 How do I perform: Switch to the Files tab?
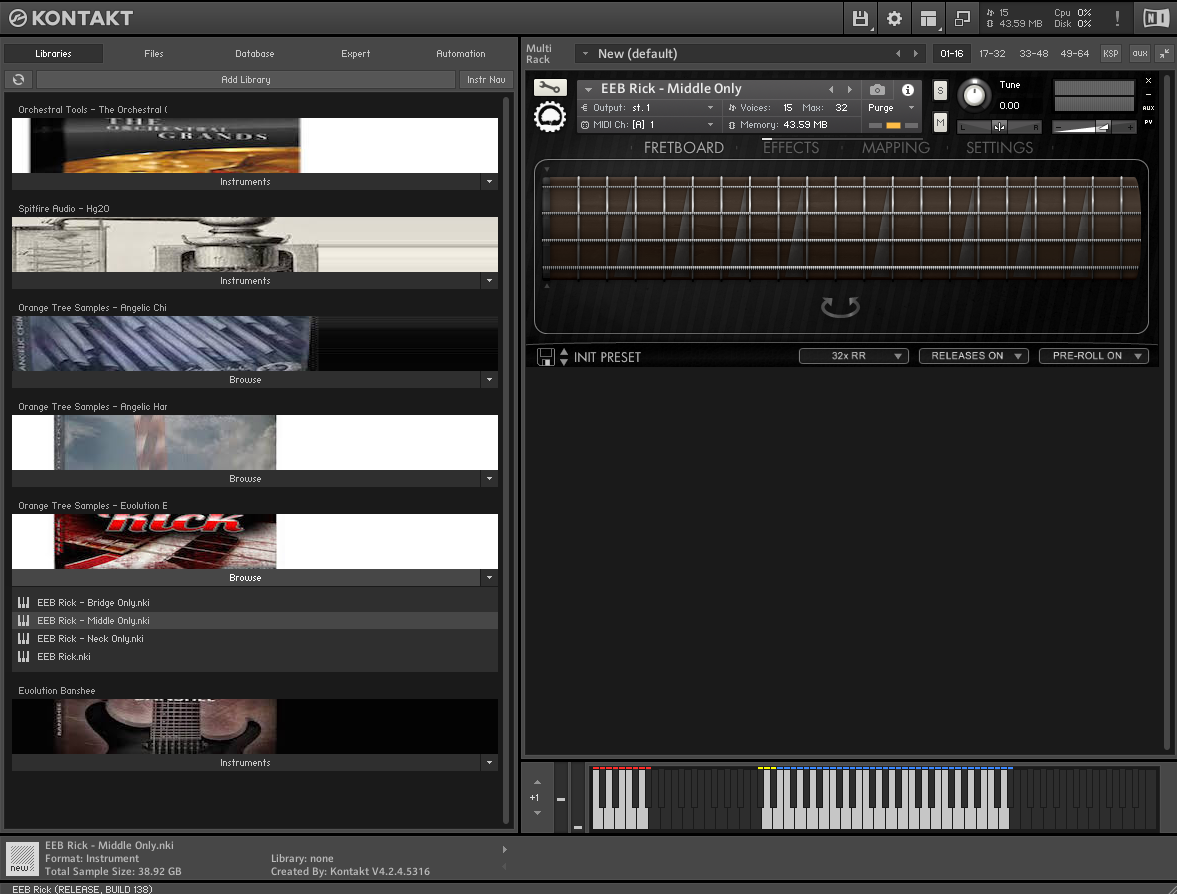(154, 54)
